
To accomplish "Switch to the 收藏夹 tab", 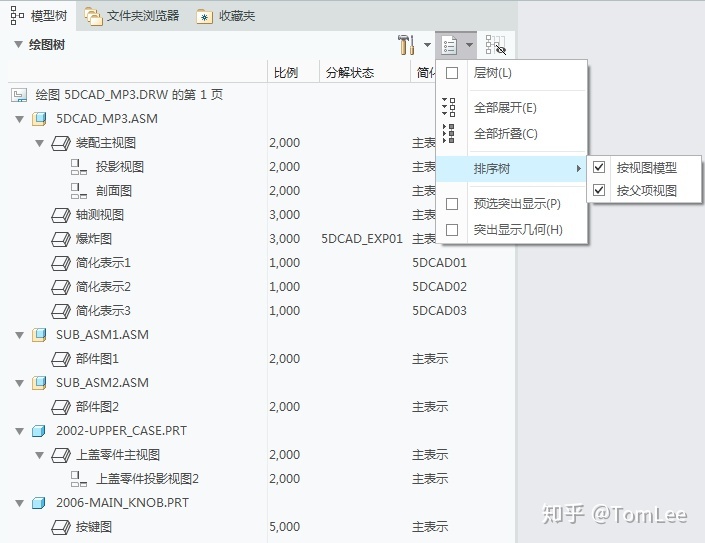I will pyautogui.click(x=226, y=16).
